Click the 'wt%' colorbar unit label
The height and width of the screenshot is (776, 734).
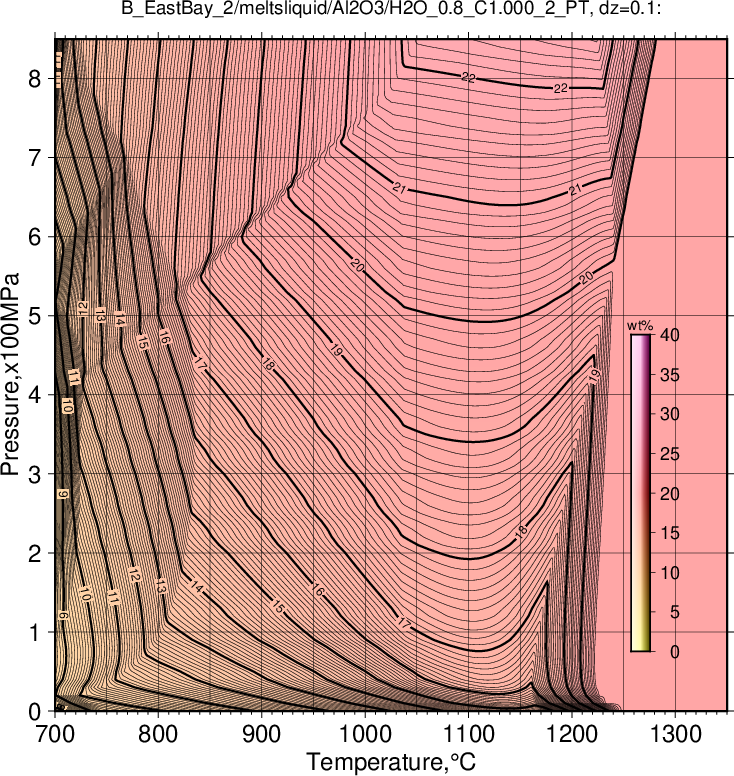click(640, 326)
